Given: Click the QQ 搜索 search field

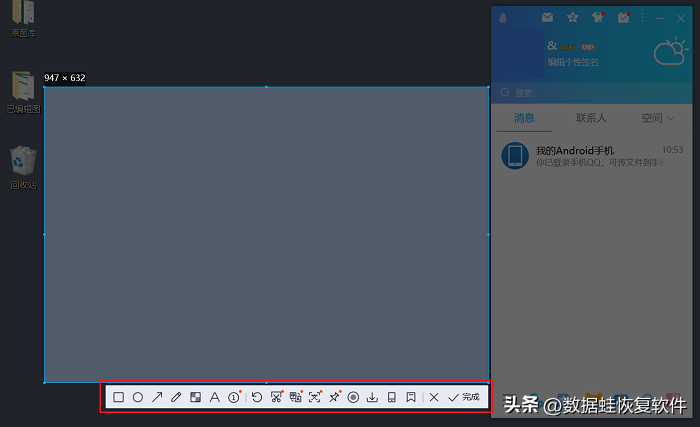Looking at the screenshot, I should (592, 93).
